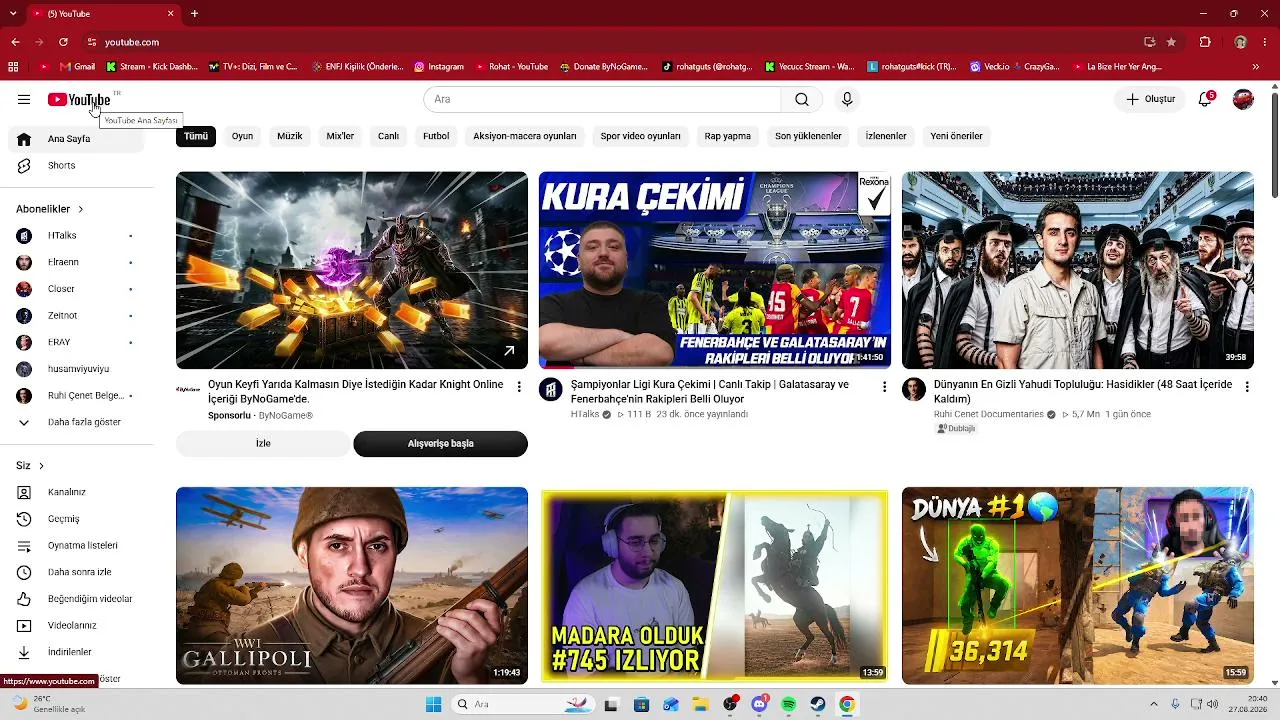This screenshot has width=1280, height=720.
Task: Click the YouTube logo
Action: pyautogui.click(x=79, y=100)
